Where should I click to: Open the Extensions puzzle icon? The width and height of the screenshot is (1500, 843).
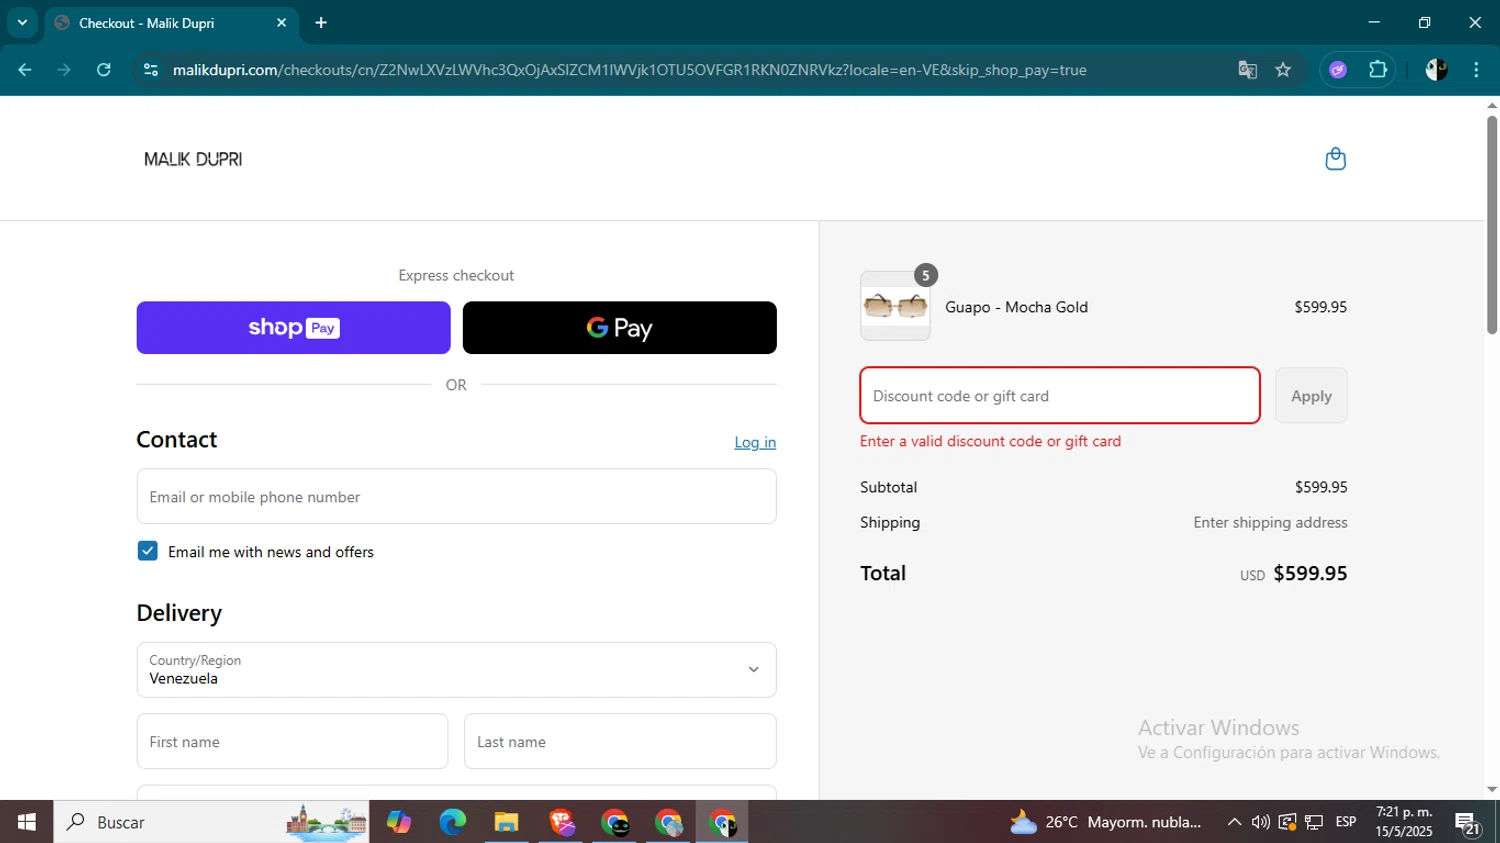click(1378, 70)
